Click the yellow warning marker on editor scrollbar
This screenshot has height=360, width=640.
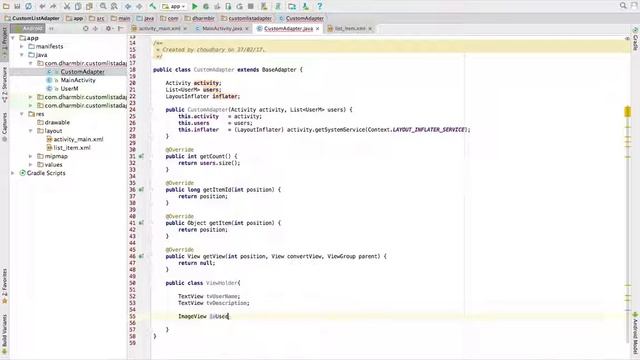click(628, 111)
